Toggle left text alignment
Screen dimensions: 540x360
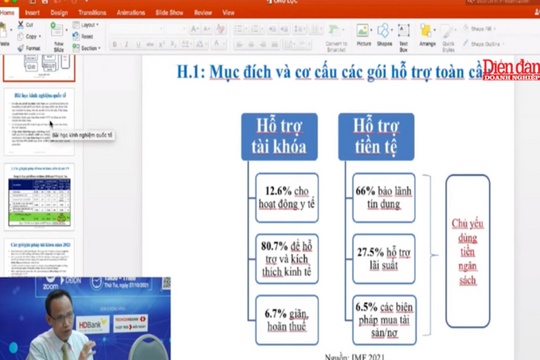[240, 44]
